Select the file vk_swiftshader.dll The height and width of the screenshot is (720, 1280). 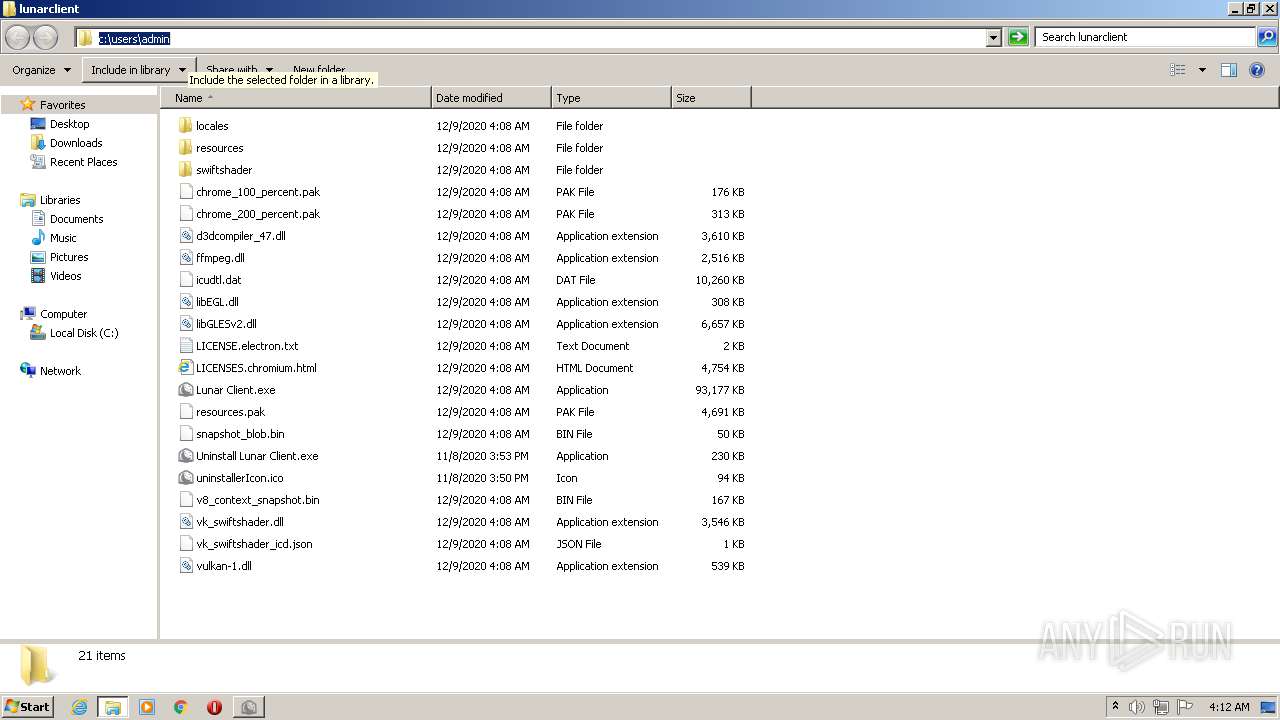tap(239, 522)
